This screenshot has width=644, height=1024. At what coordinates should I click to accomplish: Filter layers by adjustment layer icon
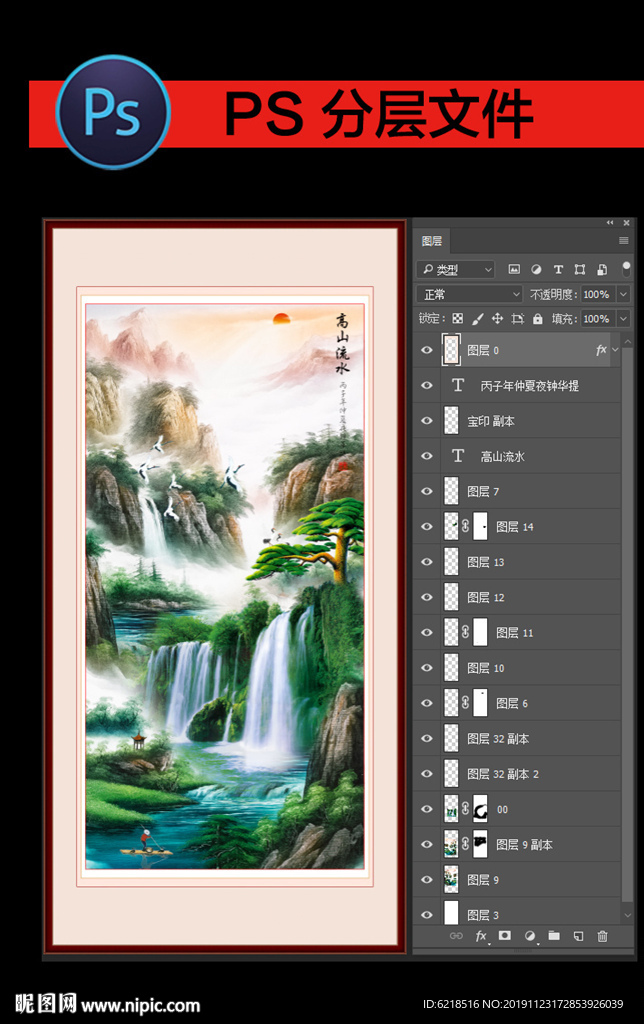pyautogui.click(x=536, y=269)
